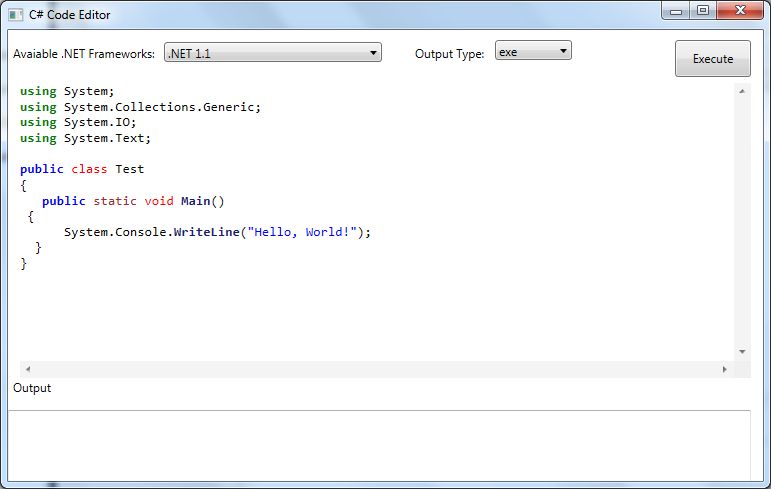Click the 'public class Test' line

pyautogui.click(x=82, y=169)
